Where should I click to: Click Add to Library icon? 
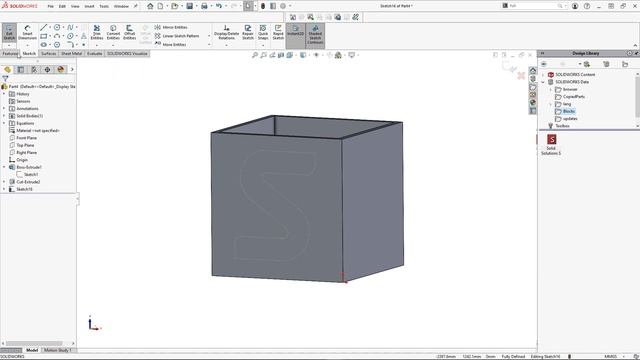coord(587,64)
